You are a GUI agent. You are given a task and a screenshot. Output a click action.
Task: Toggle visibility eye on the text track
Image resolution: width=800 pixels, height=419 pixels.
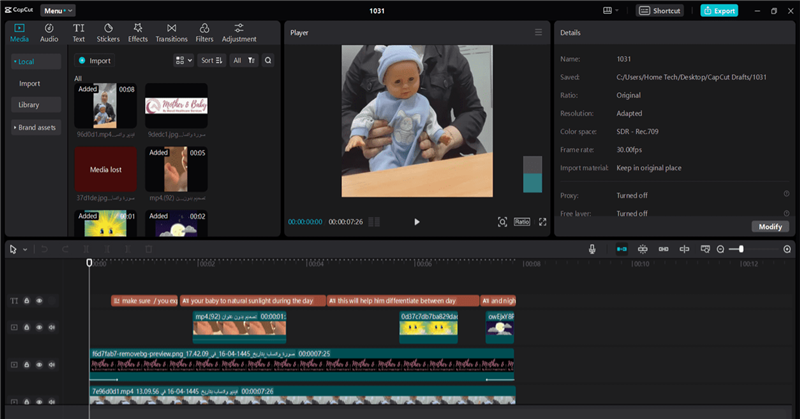(x=39, y=300)
